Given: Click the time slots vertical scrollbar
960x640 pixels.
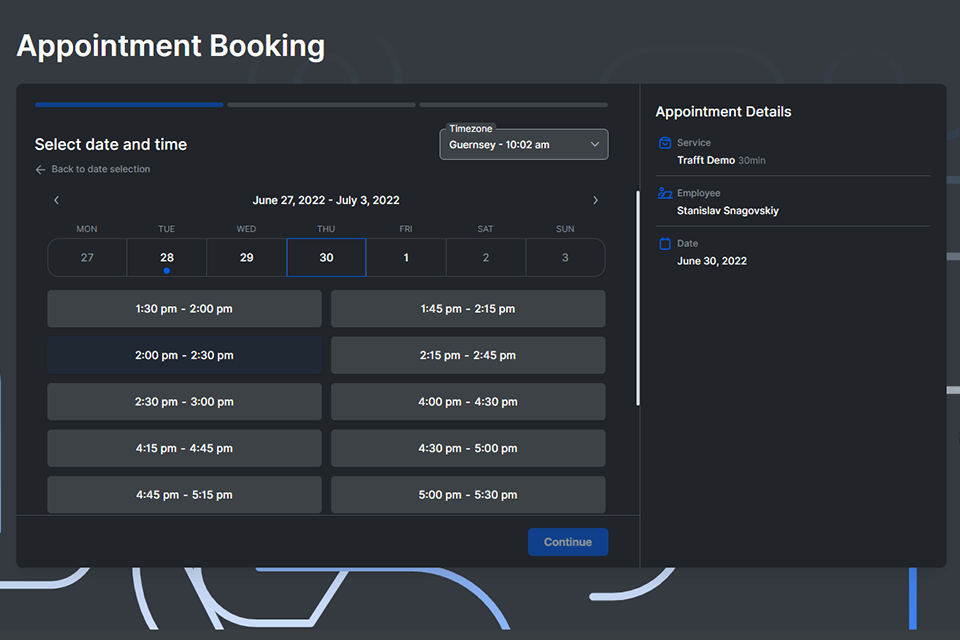Looking at the screenshot, I should click(x=638, y=300).
